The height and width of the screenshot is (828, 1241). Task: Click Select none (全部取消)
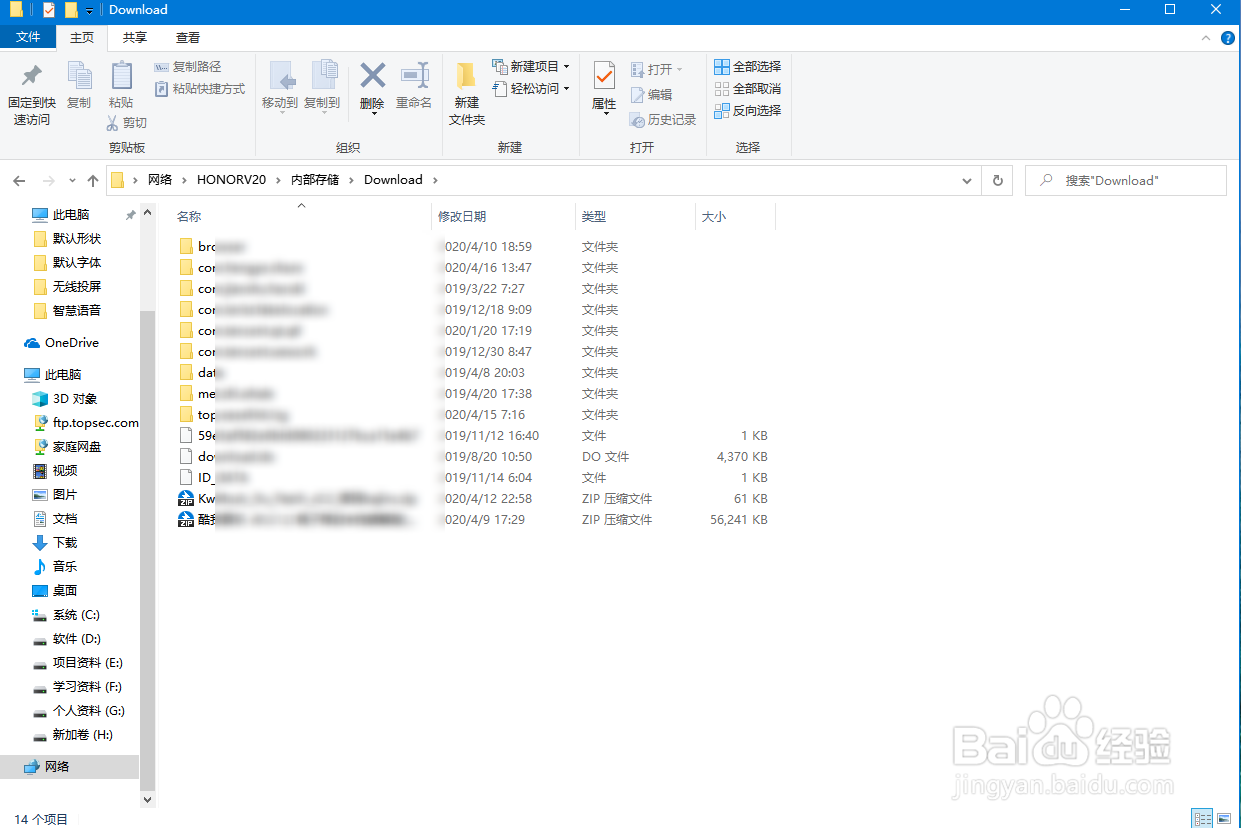[x=748, y=89]
